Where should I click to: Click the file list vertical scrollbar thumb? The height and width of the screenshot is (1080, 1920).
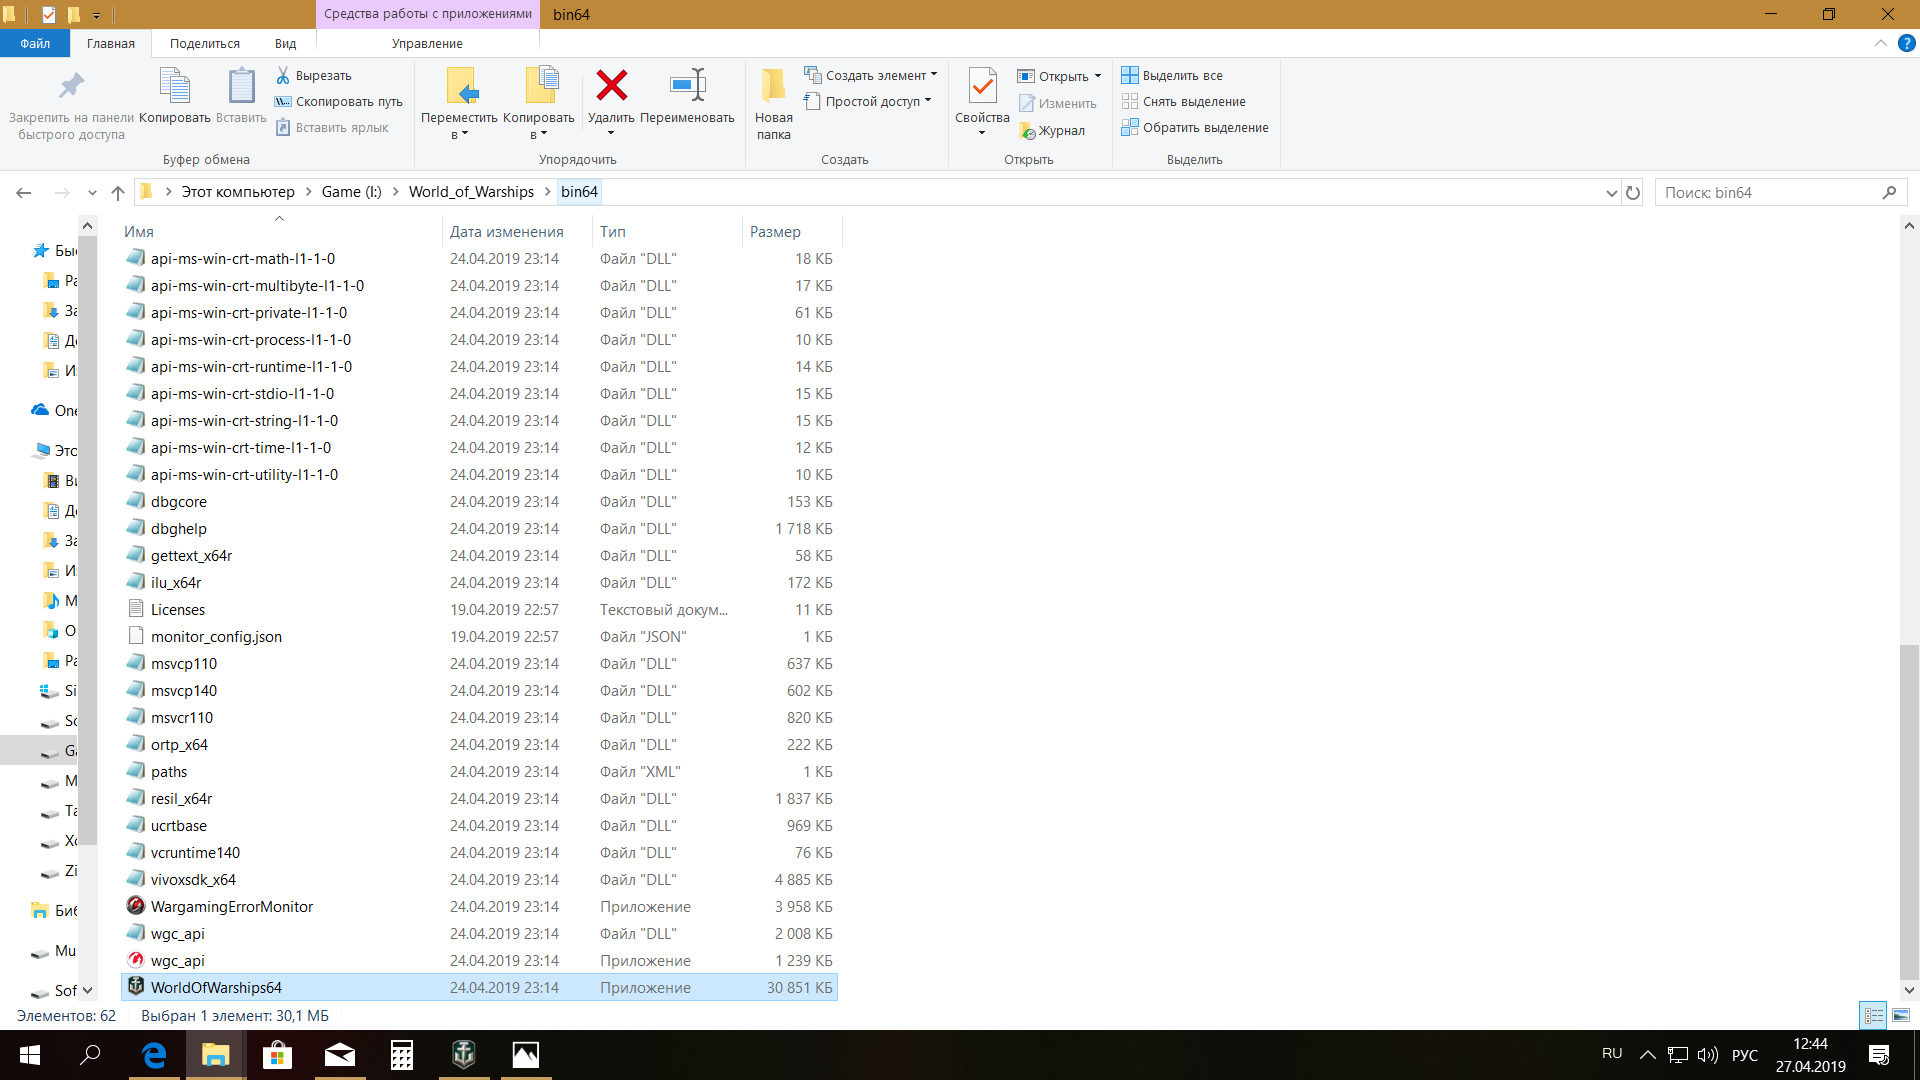point(1909,812)
